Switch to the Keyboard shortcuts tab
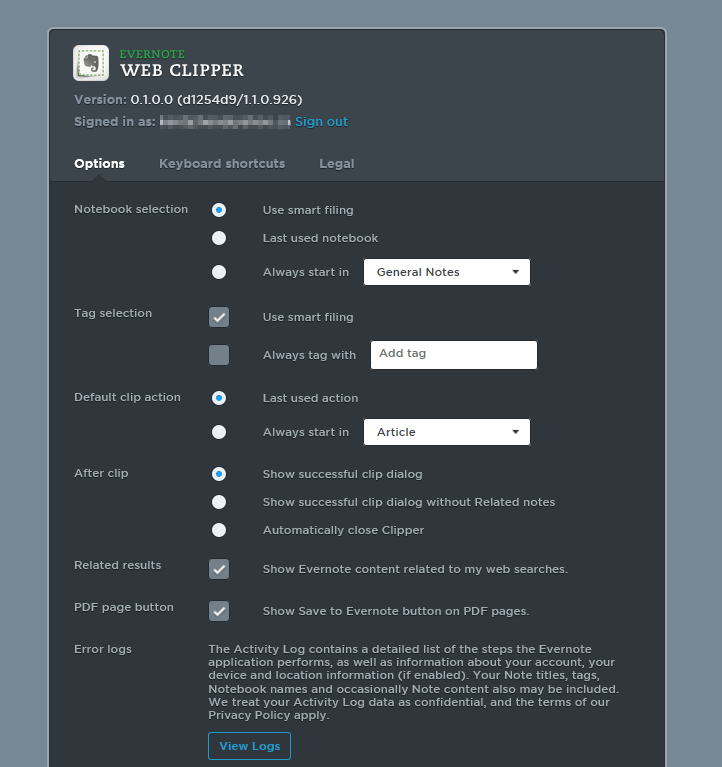The width and height of the screenshot is (722, 767). [x=222, y=163]
